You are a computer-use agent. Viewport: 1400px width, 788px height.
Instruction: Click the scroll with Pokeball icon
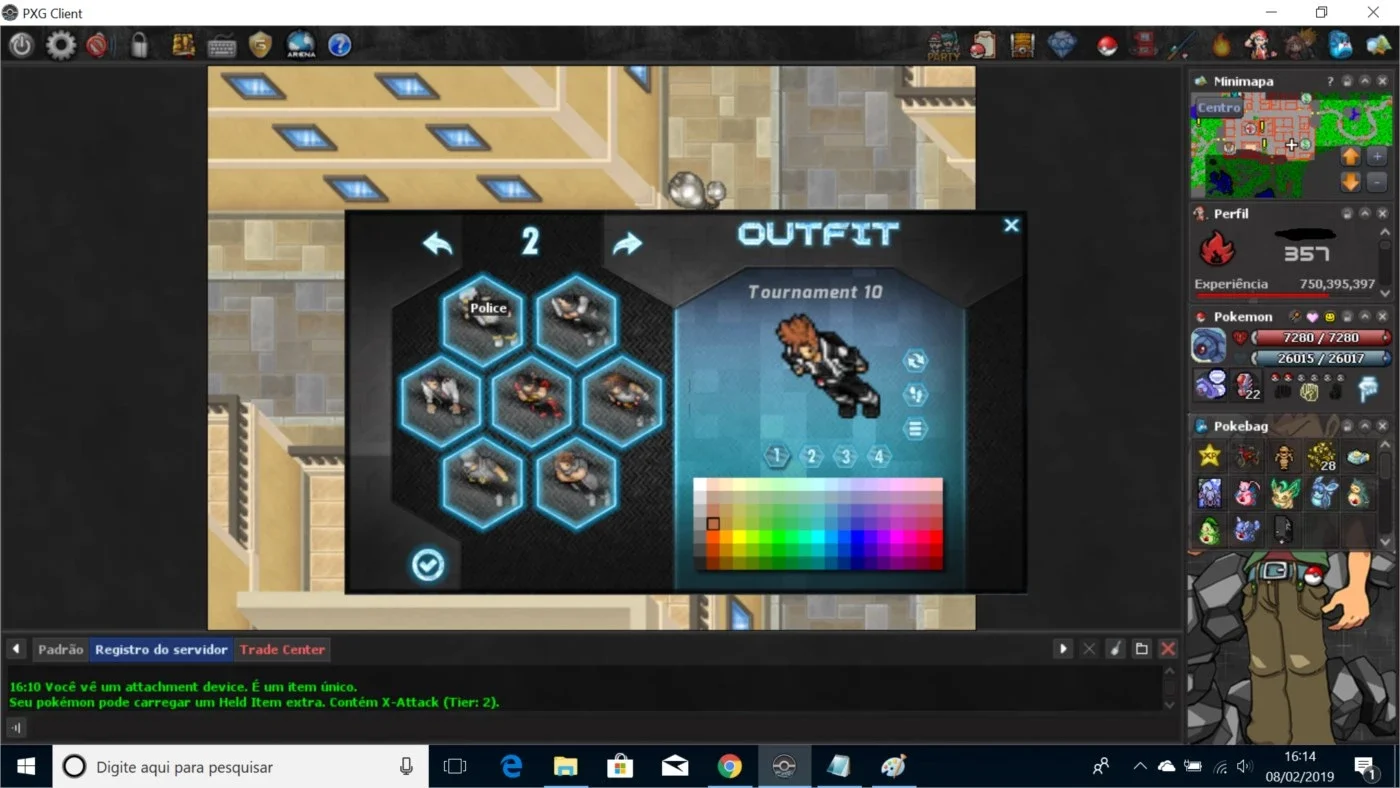(983, 45)
